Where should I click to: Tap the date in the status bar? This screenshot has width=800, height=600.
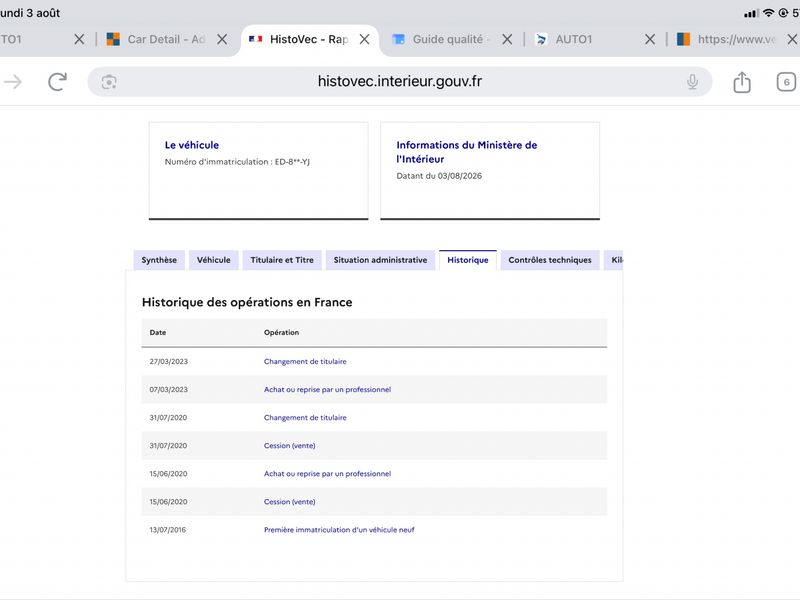point(30,13)
